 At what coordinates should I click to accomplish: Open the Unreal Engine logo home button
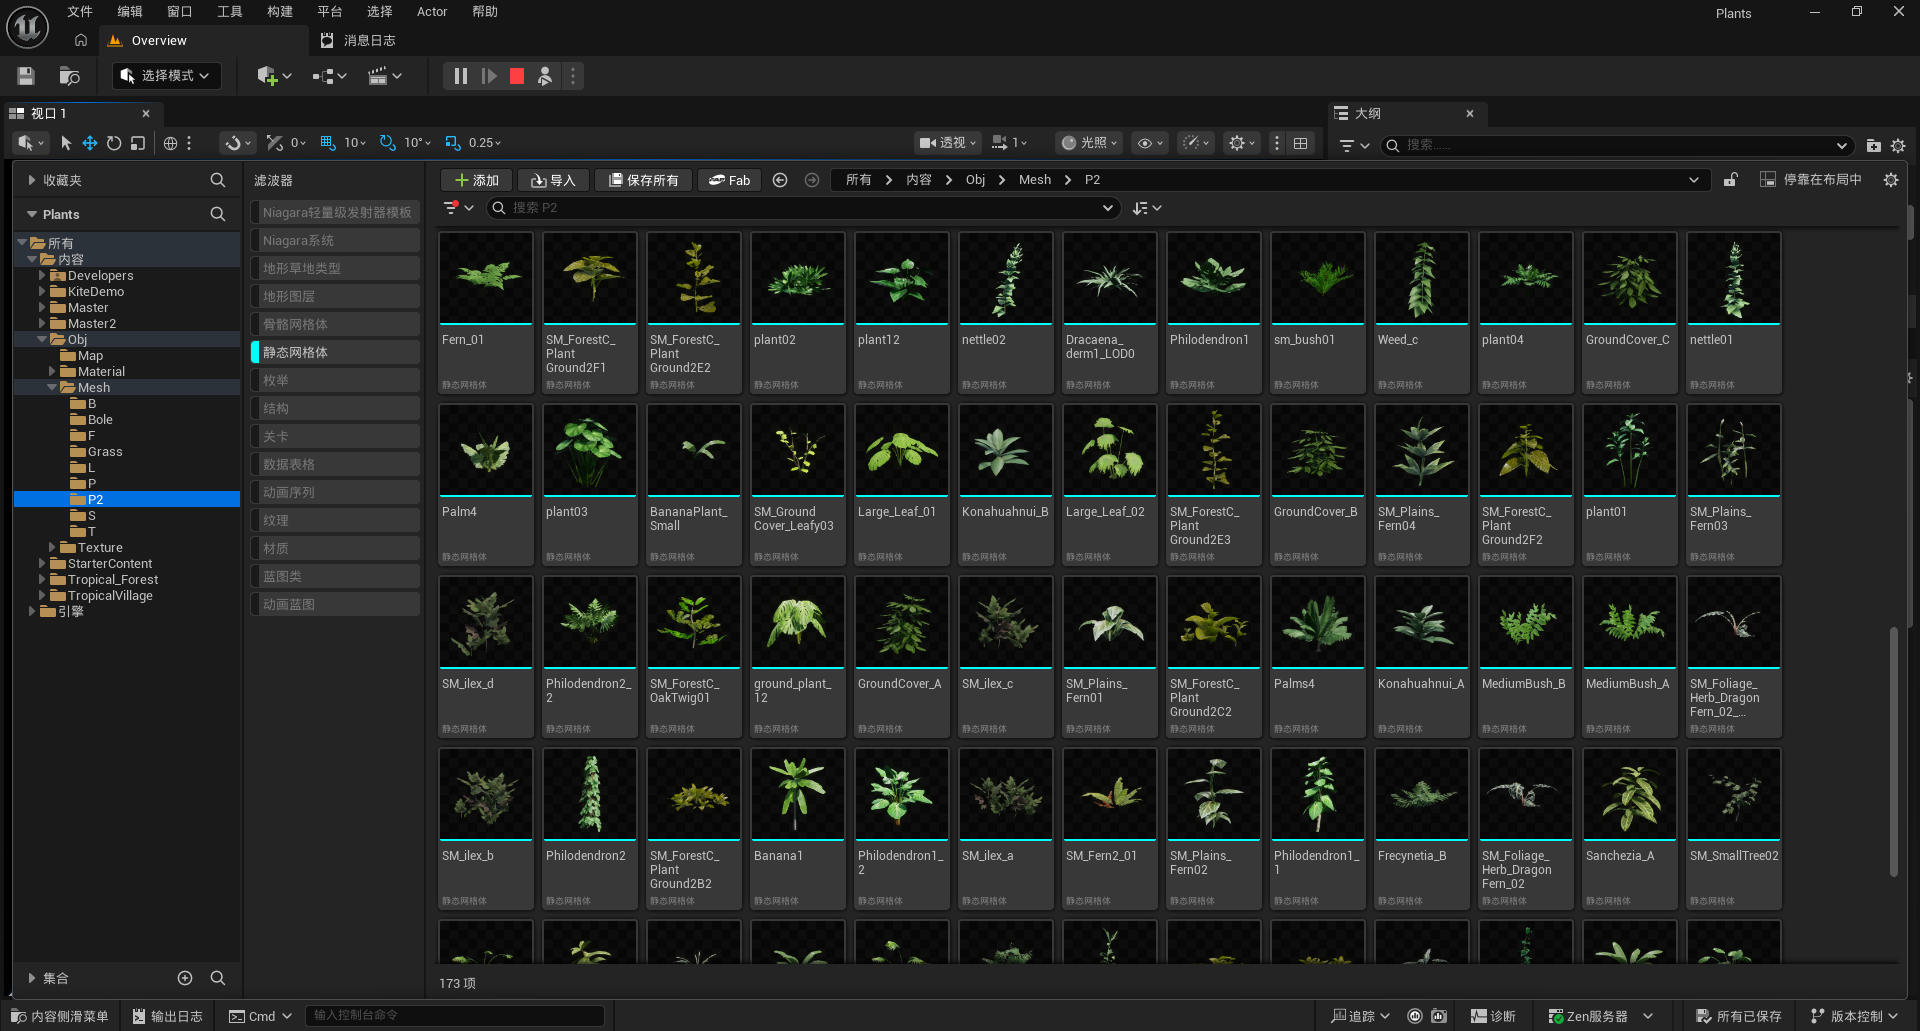pos(28,27)
